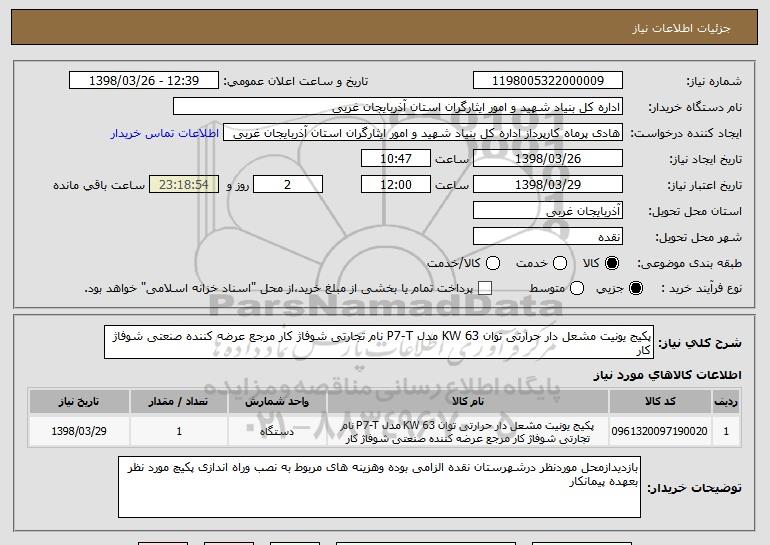
Task: Click the نام کالا column header
Action: click(x=468, y=402)
